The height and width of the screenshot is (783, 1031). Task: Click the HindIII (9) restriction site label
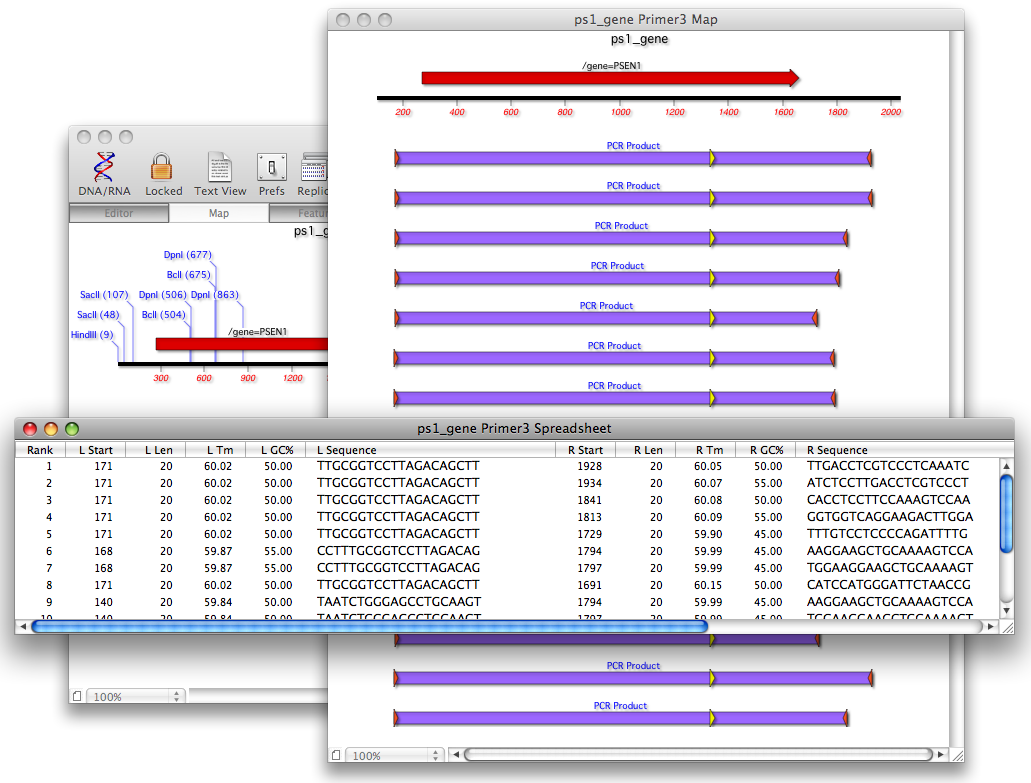pos(91,334)
